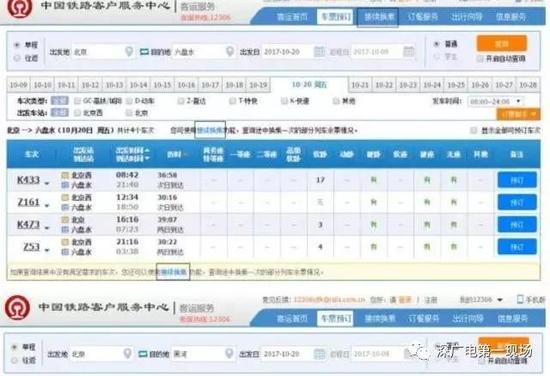The width and height of the screenshot is (550, 376).
Task: Open calendar icon for 返程日 in upper form
Action: coord(409,52)
